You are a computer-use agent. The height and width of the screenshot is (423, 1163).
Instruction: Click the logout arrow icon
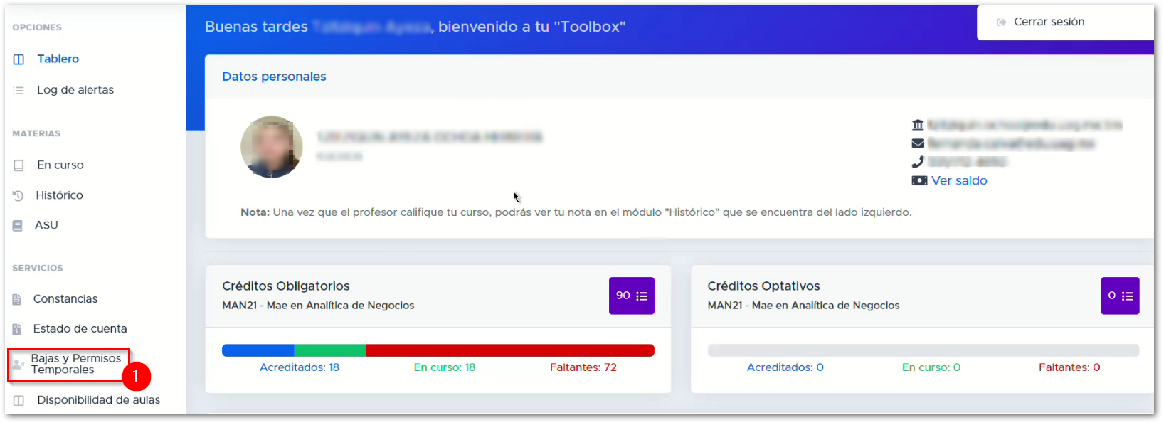tap(1002, 22)
